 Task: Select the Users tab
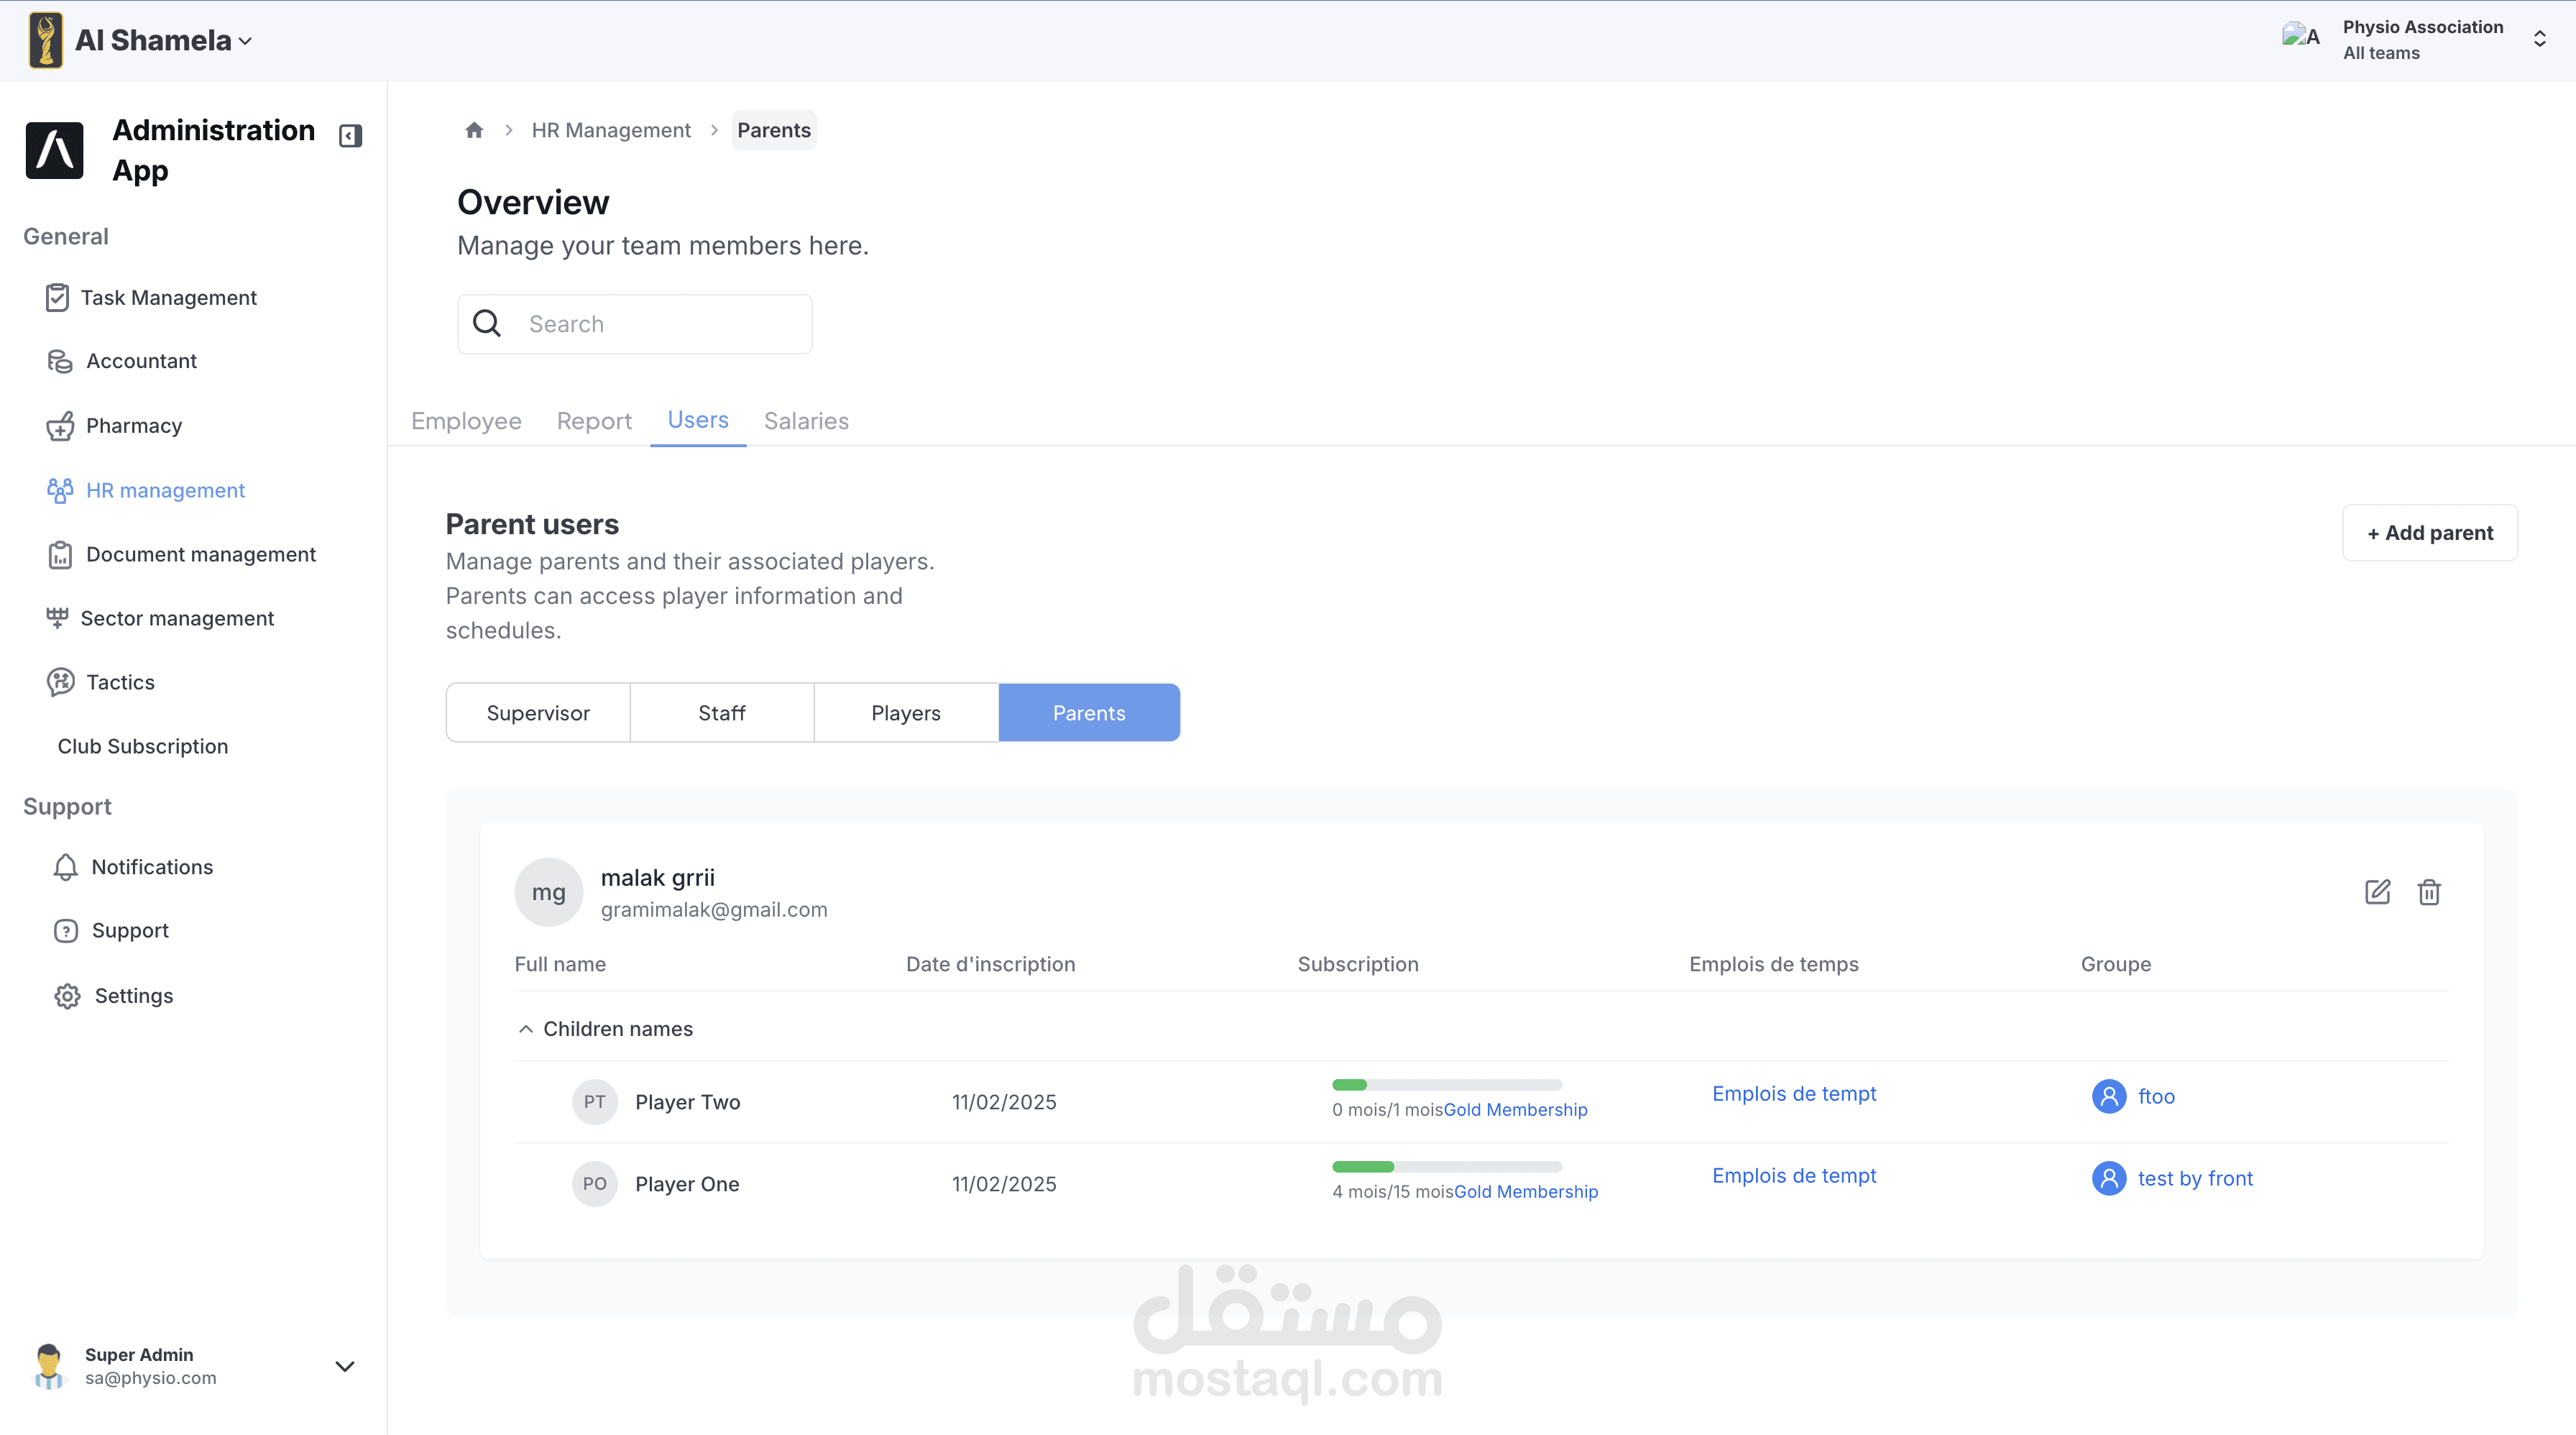pos(698,420)
